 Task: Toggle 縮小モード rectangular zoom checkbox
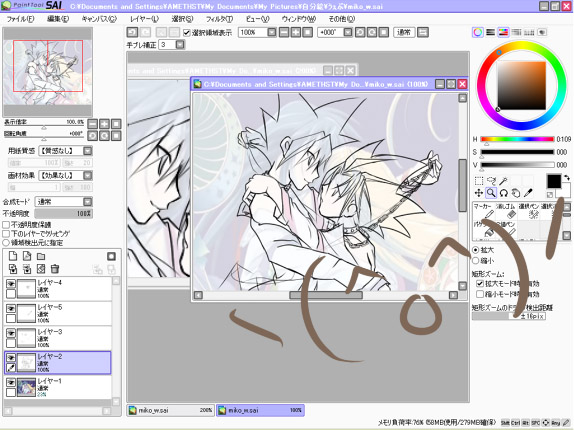(x=480, y=294)
